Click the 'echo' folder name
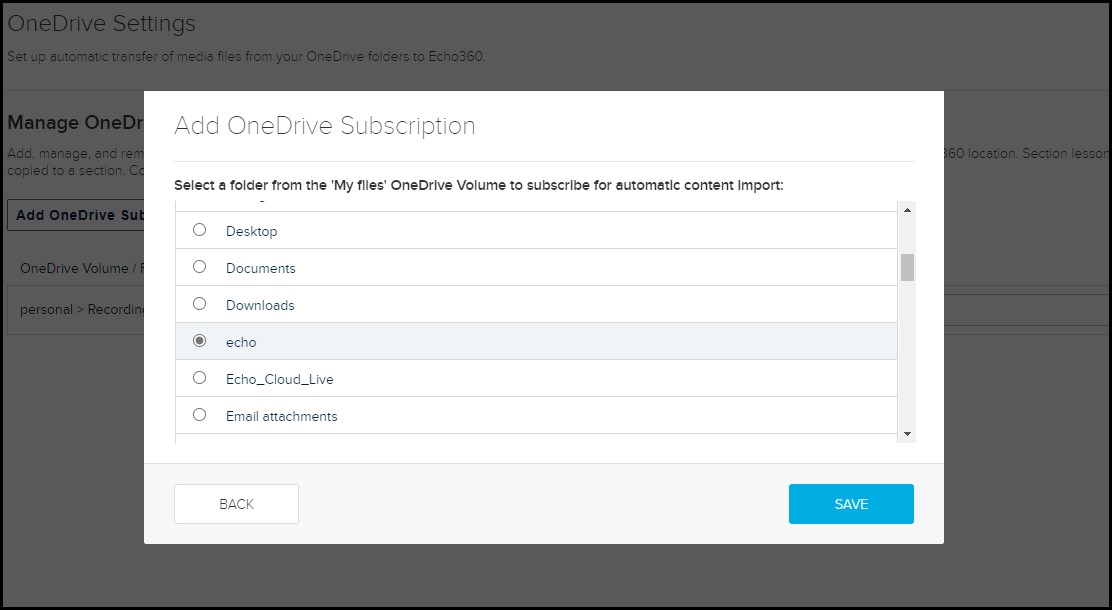The width and height of the screenshot is (1112, 610). tap(241, 342)
